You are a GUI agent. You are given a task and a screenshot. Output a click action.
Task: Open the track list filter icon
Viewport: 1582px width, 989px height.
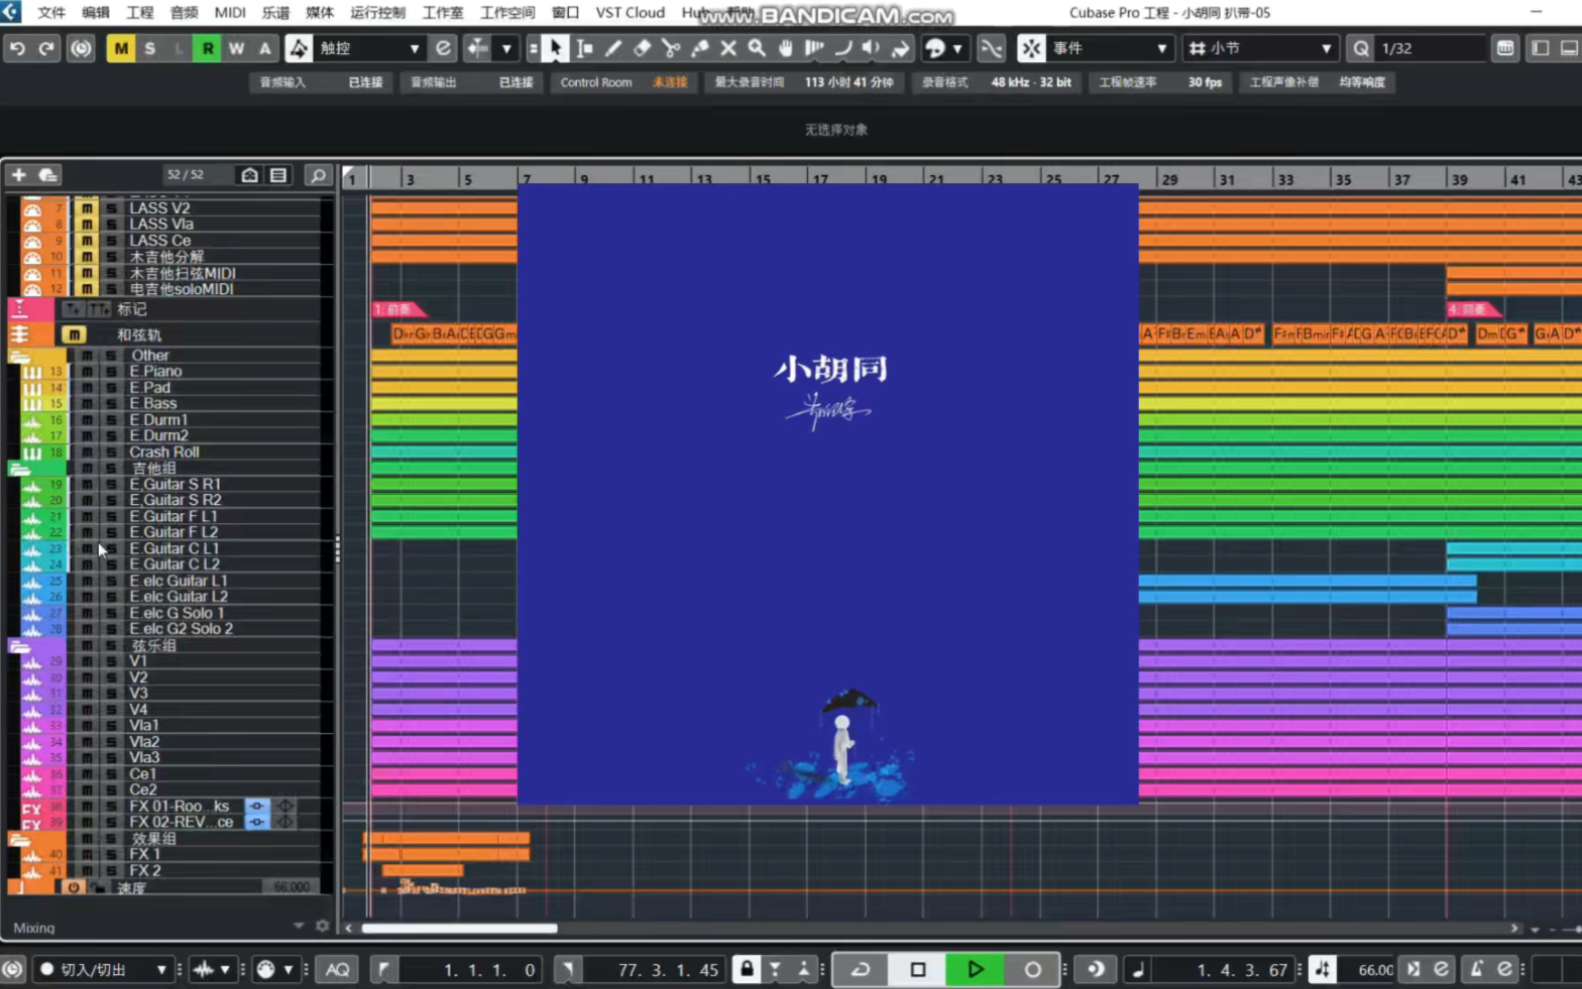point(278,175)
